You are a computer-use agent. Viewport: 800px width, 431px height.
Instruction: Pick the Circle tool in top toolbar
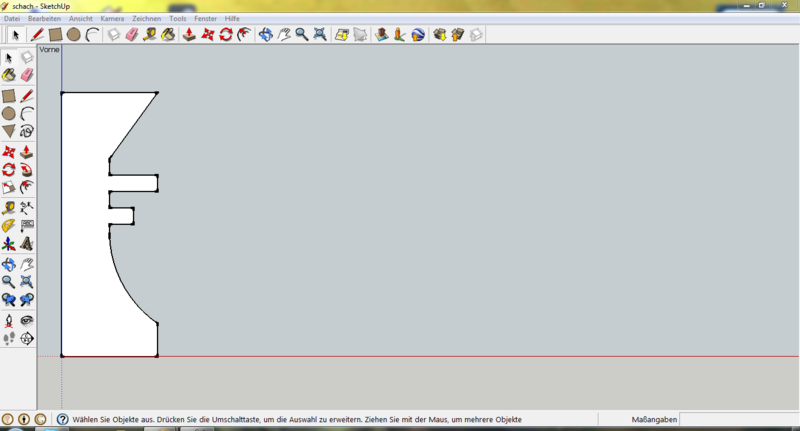point(73,34)
